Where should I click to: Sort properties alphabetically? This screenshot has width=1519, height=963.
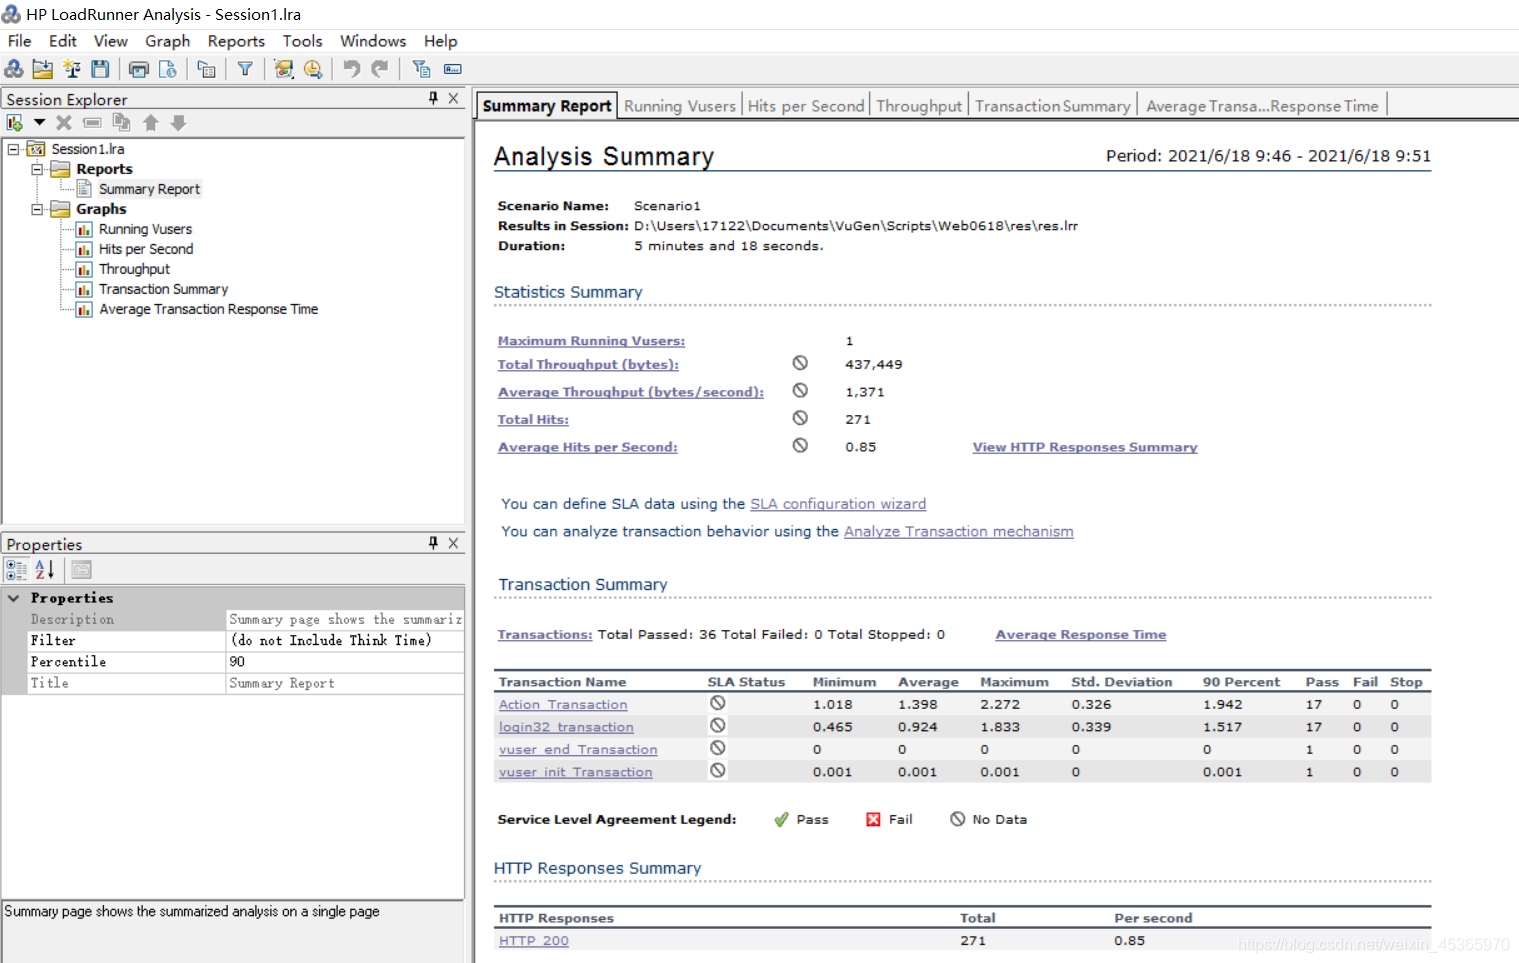(45, 570)
